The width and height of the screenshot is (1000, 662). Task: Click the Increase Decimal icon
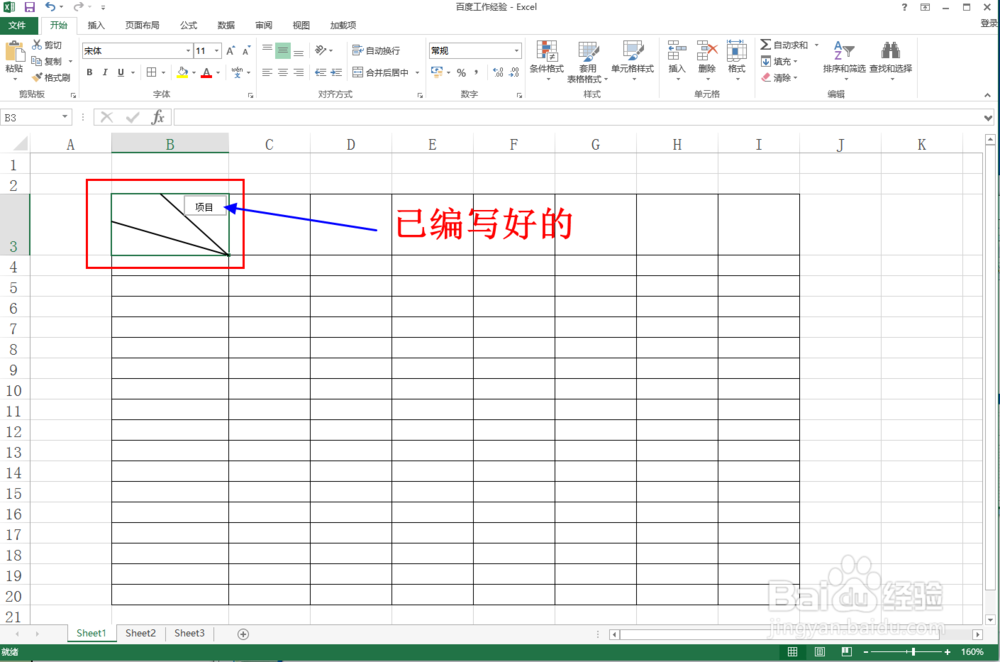tap(498, 73)
